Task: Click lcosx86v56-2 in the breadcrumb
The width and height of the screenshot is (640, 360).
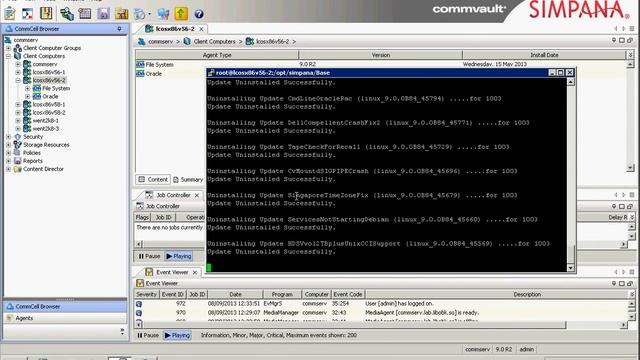Action: (x=272, y=42)
